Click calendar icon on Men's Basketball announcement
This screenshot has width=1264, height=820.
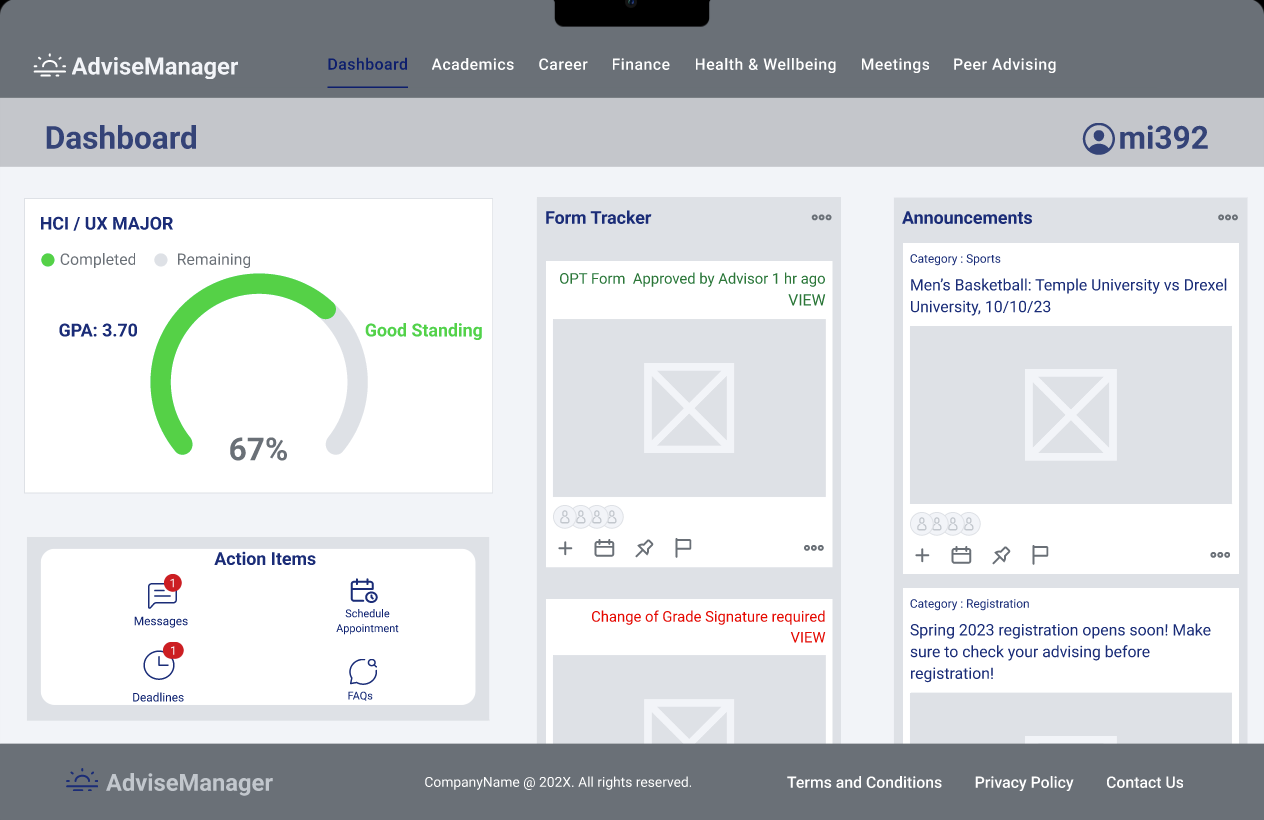(961, 555)
